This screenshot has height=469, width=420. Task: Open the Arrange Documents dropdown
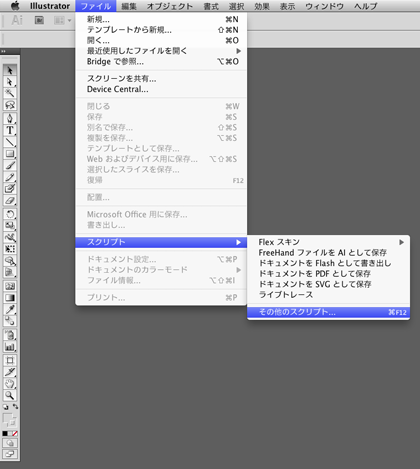click(x=62, y=21)
